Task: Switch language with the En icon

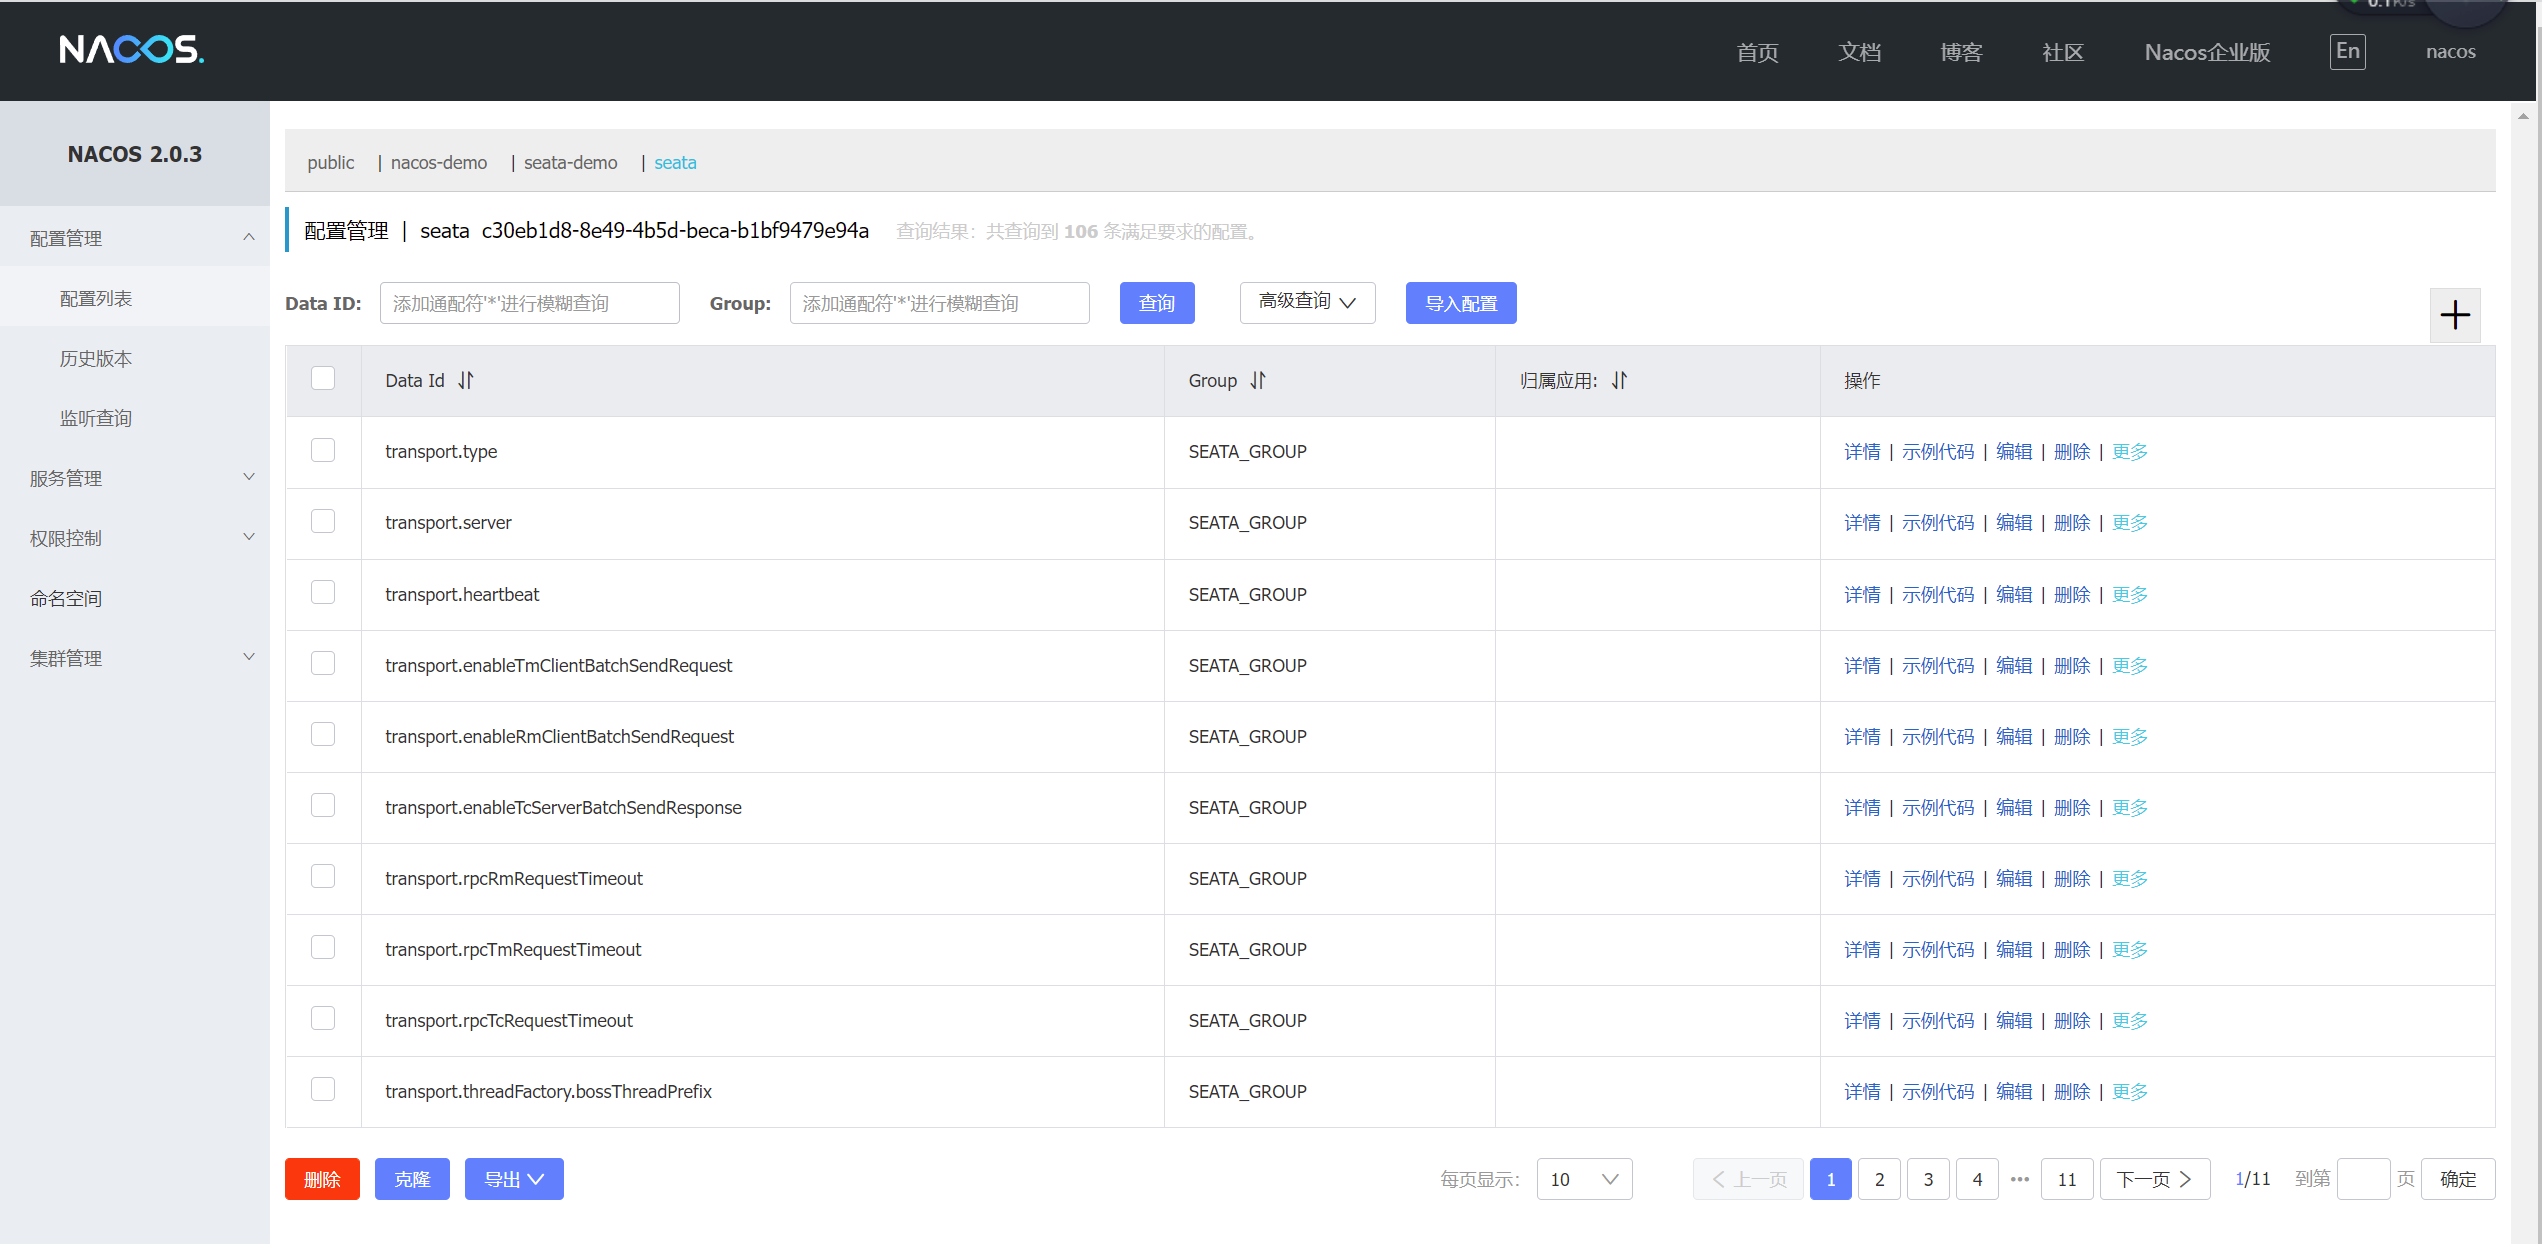Action: pyautogui.click(x=2347, y=52)
